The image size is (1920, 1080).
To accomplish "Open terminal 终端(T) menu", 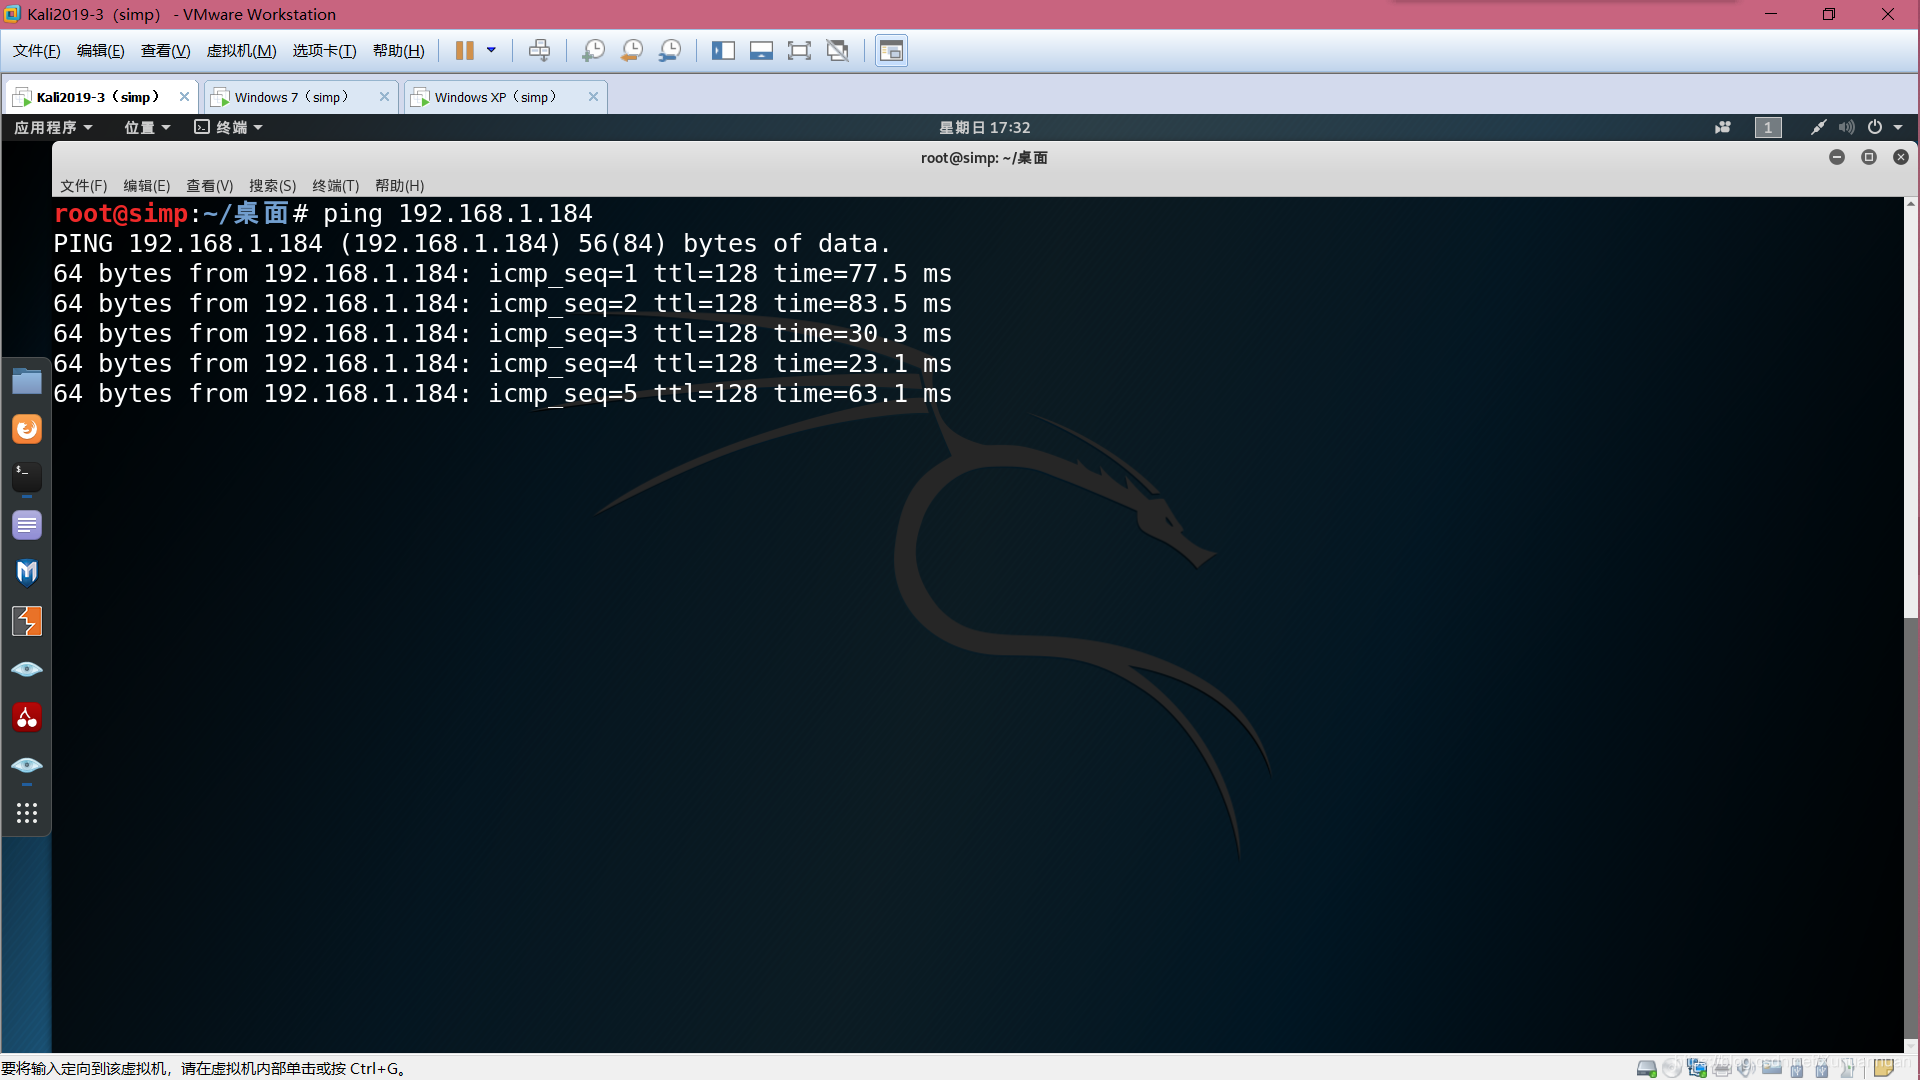I will [335, 186].
